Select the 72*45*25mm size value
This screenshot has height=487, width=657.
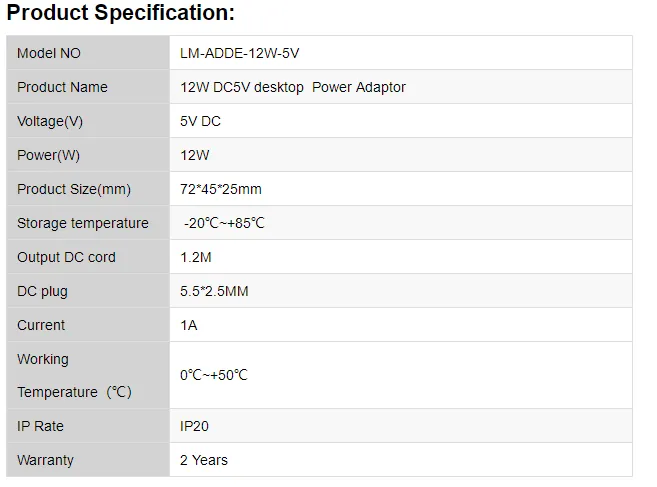(x=220, y=189)
